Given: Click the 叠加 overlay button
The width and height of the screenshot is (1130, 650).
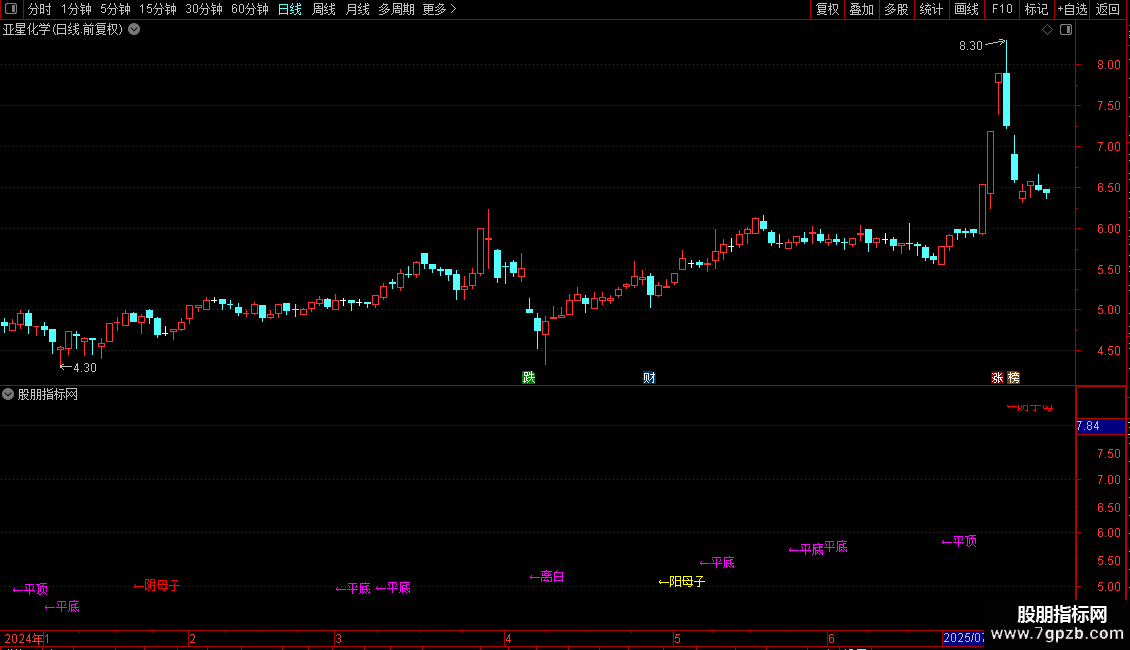Looking at the screenshot, I should coord(861,9).
